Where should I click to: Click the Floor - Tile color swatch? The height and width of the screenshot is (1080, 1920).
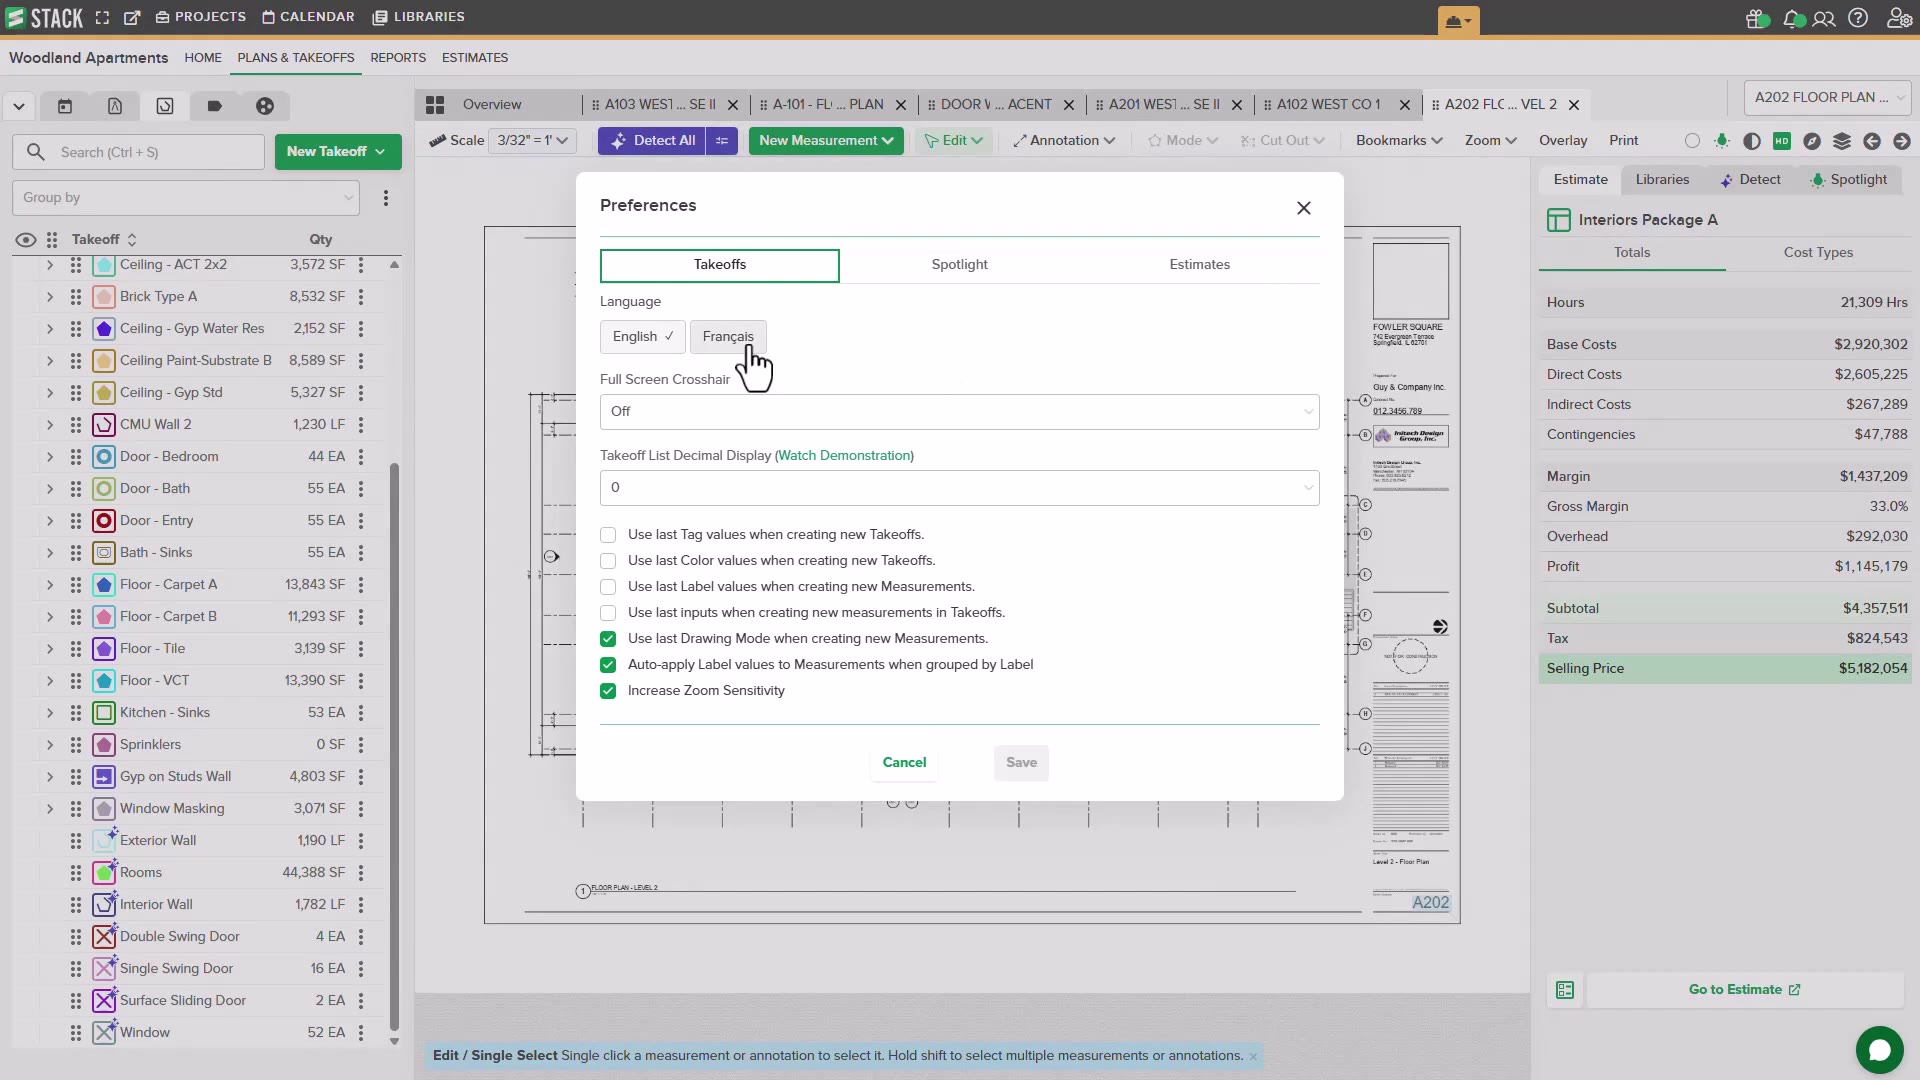[x=104, y=649]
